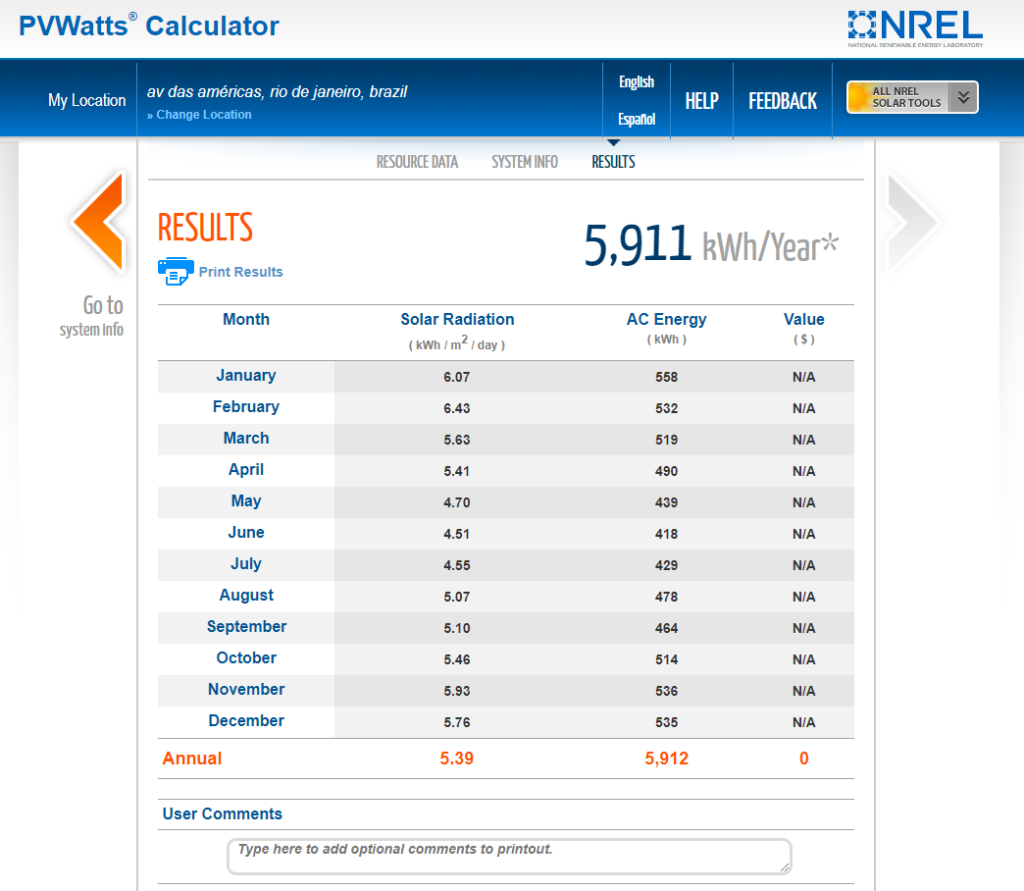Click May solar radiation 4.70
Image resolution: width=1024 pixels, height=891 pixels.
[456, 502]
